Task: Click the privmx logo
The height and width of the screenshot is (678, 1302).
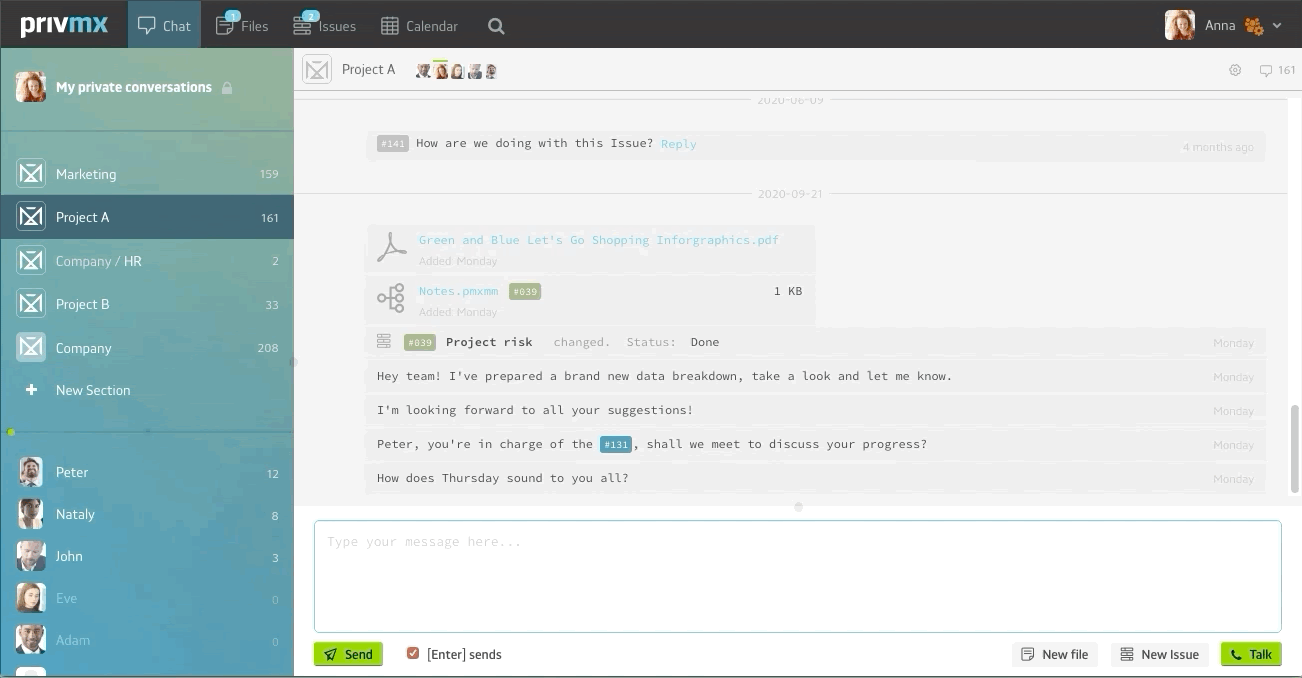Action: pyautogui.click(x=64, y=24)
